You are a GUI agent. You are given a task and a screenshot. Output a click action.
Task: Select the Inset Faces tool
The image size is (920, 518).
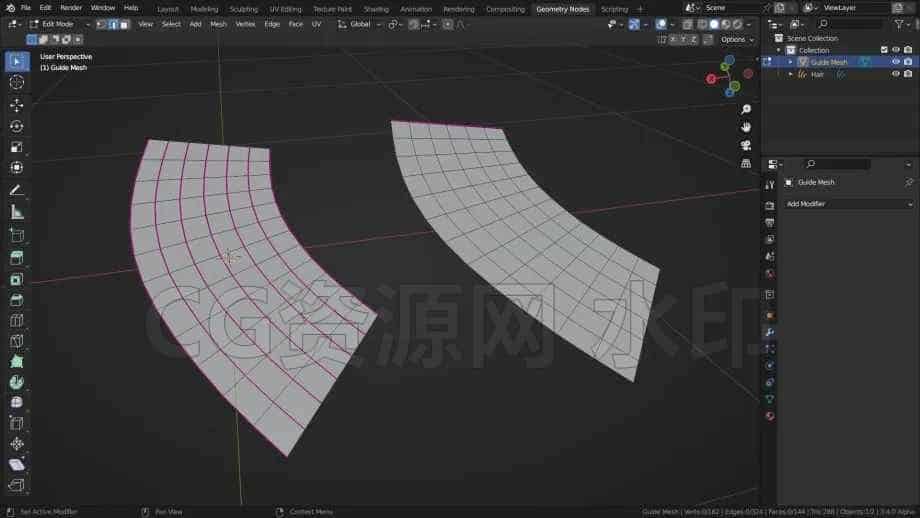tap(17, 279)
